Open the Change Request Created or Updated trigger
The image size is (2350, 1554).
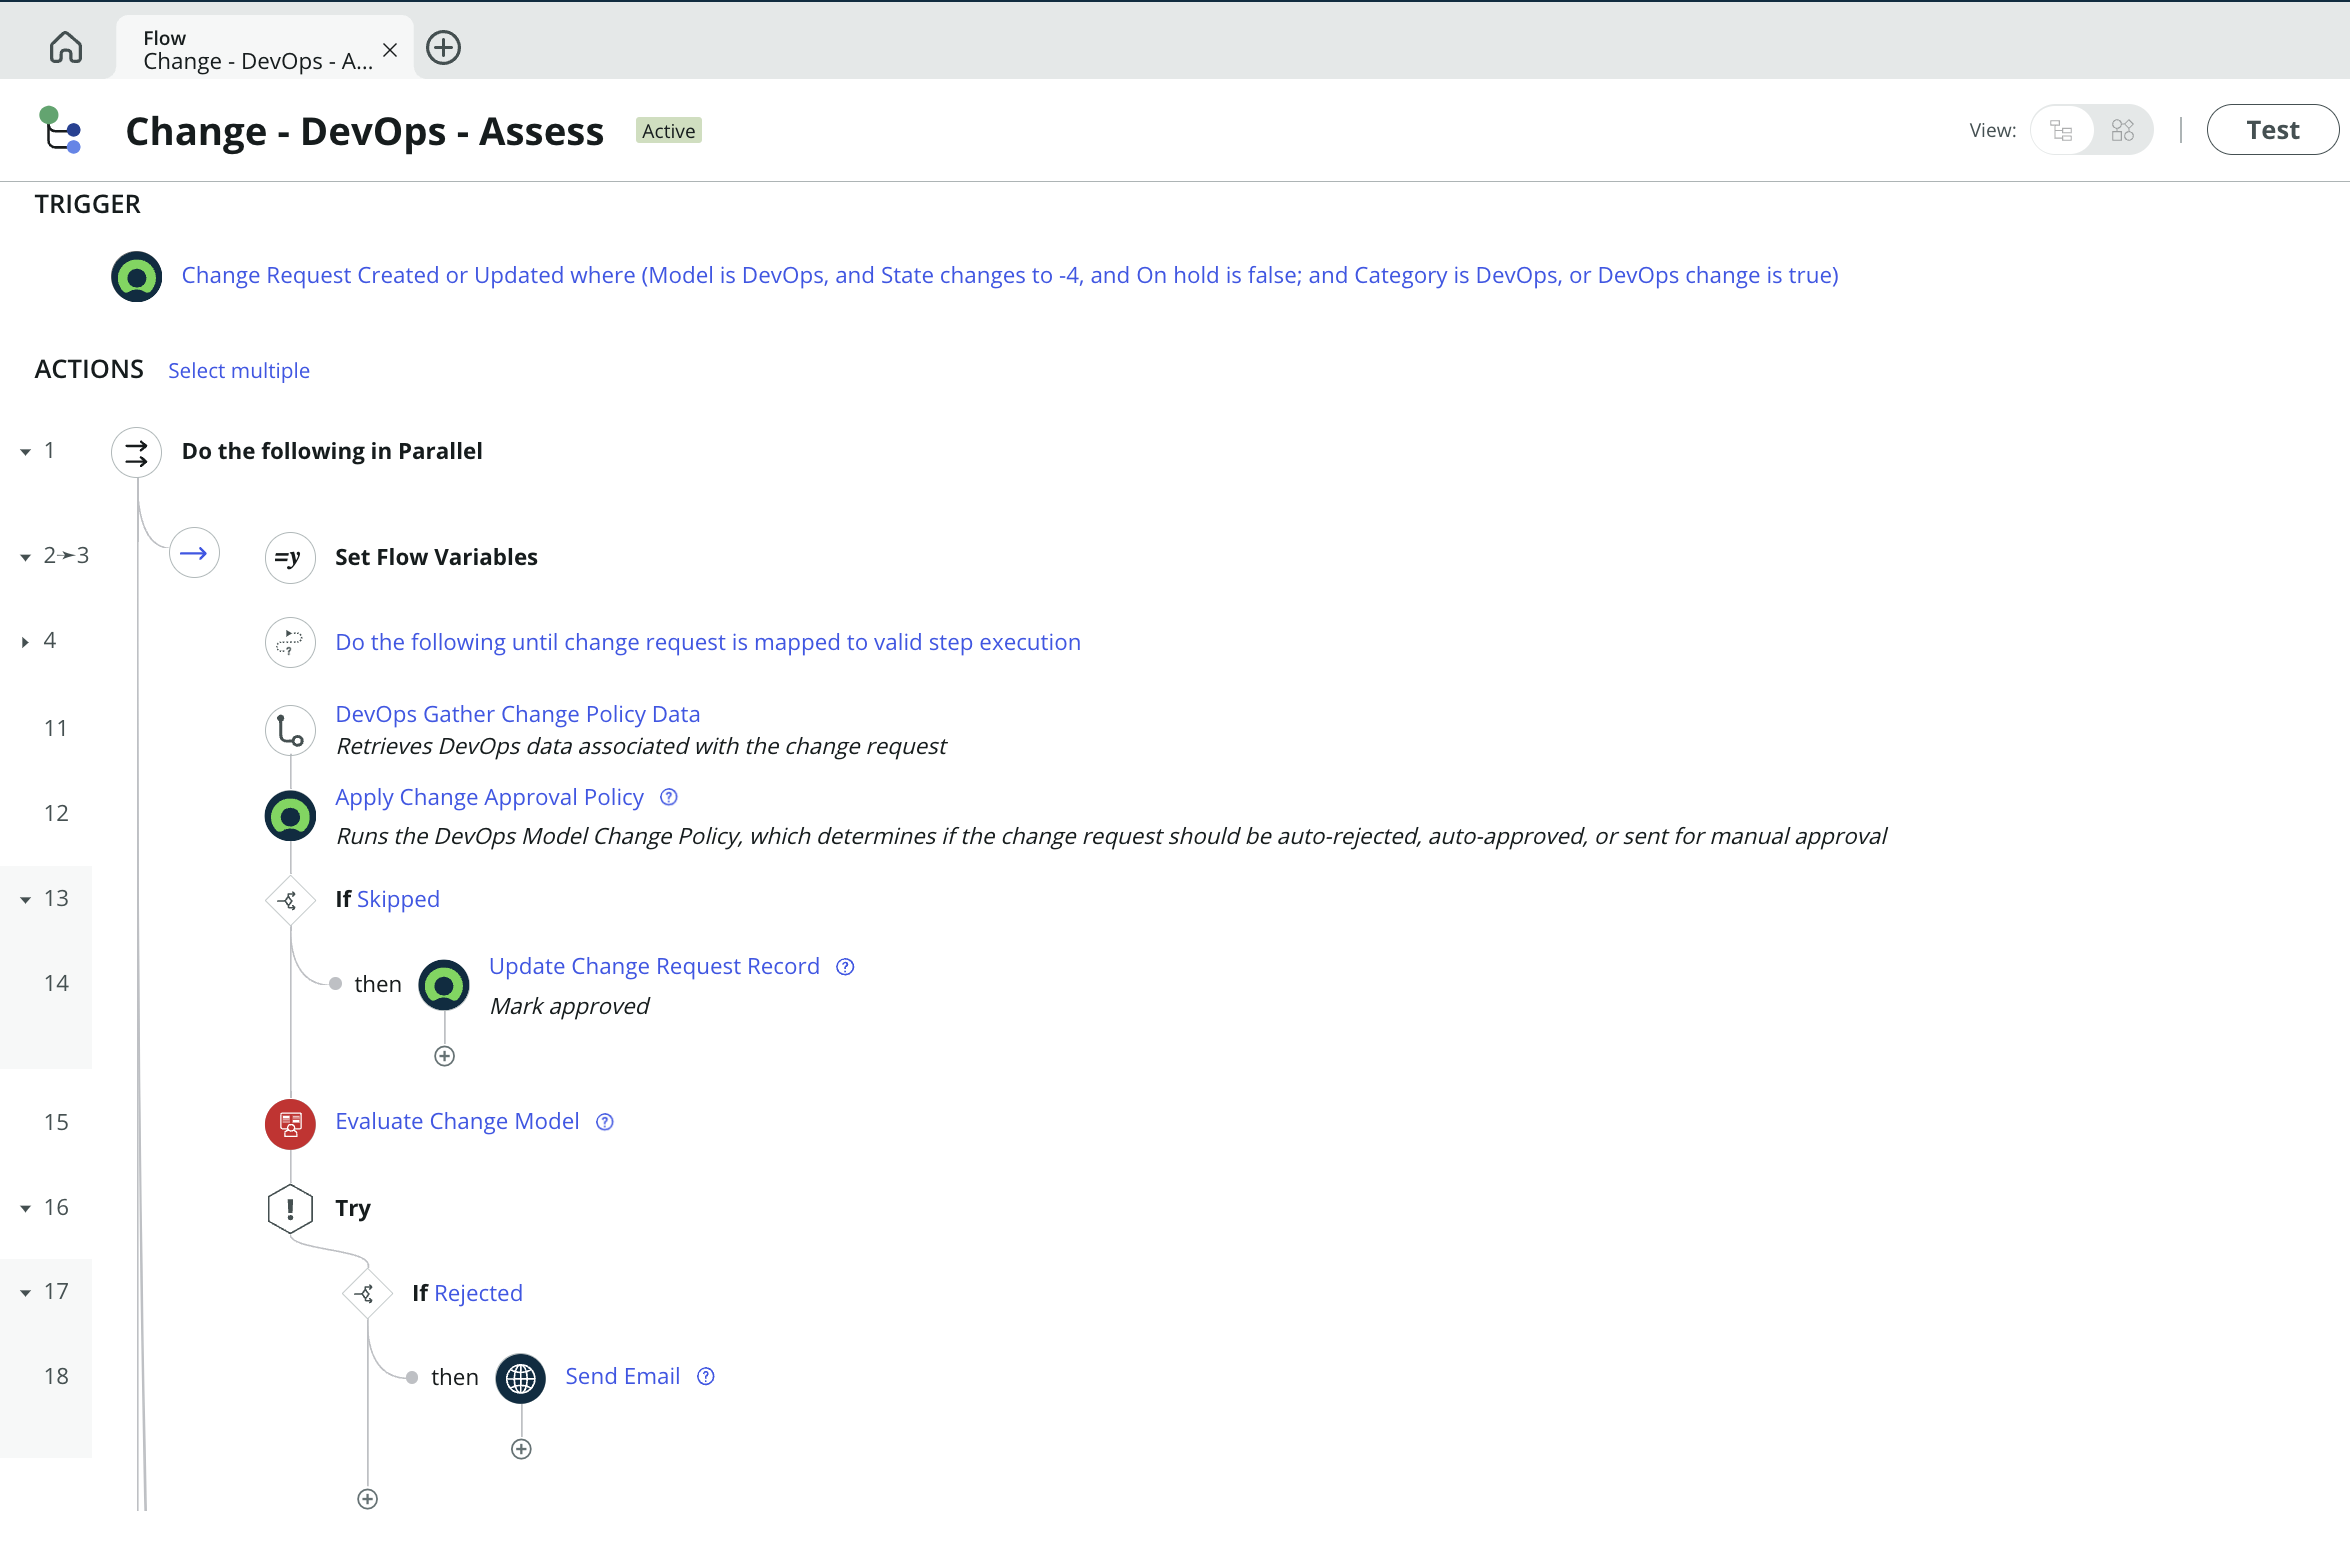coord(1010,275)
